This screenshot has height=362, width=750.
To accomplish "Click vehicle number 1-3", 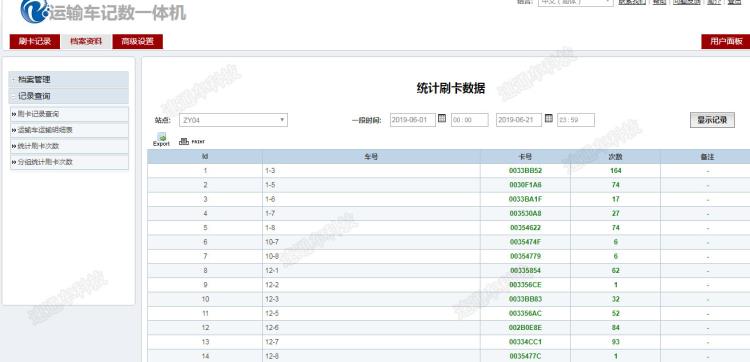I will [x=270, y=171].
